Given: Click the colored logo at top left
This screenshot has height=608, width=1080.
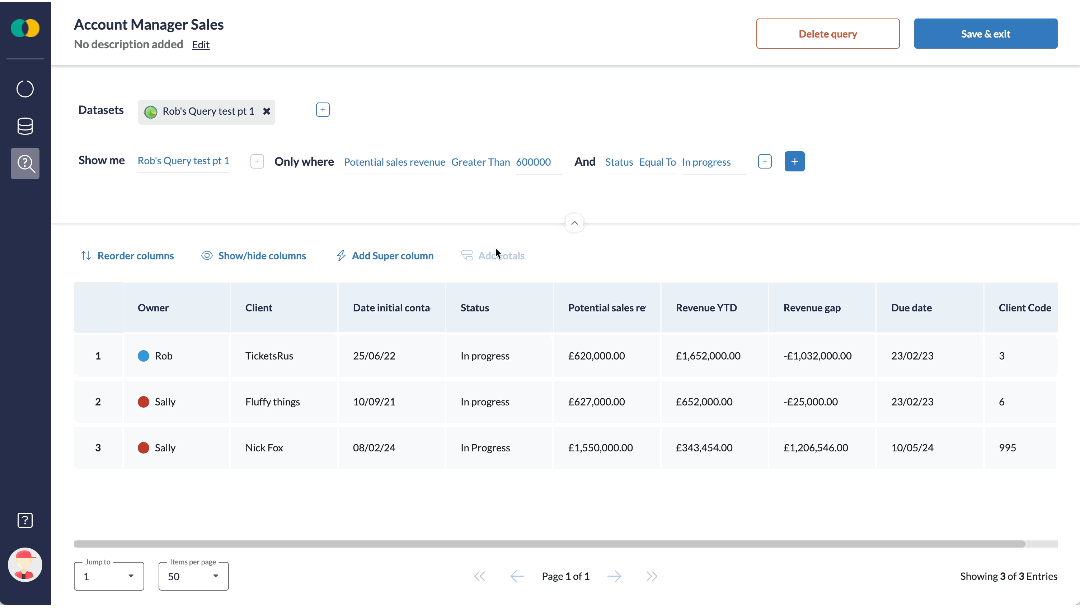Looking at the screenshot, I should [25, 28].
